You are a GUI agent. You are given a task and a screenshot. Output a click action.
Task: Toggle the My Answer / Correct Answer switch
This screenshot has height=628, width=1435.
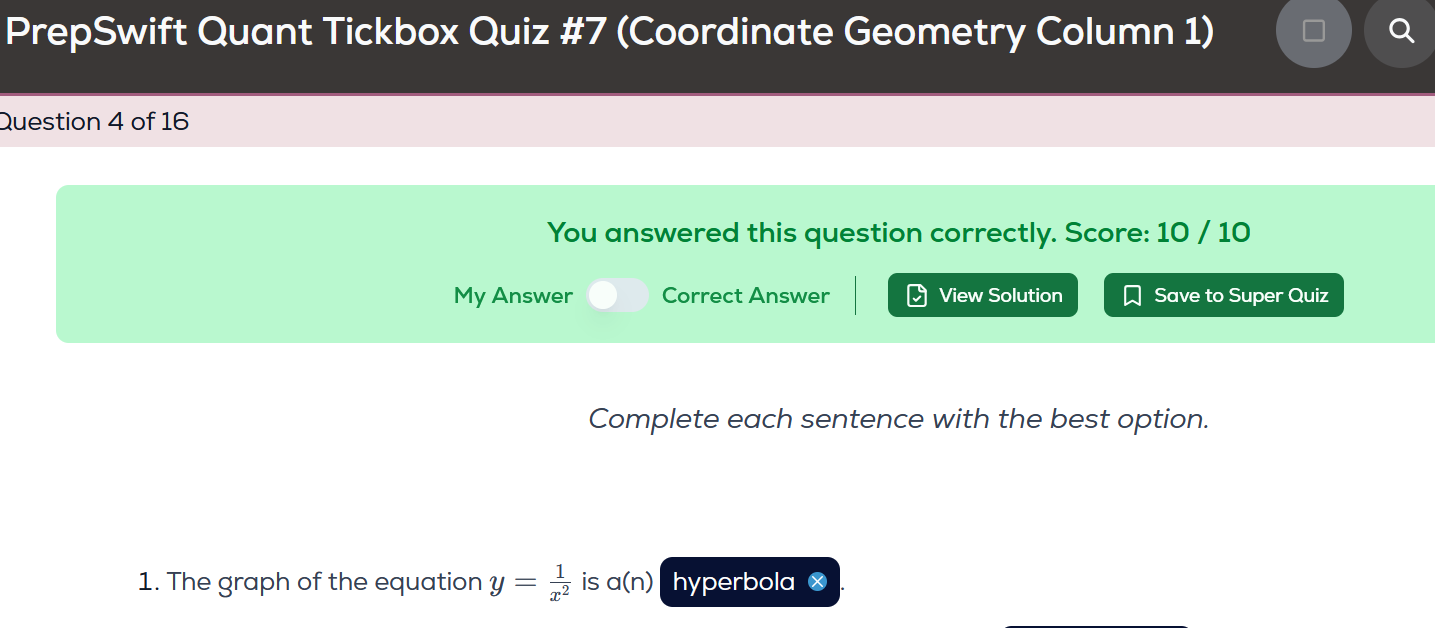617,295
